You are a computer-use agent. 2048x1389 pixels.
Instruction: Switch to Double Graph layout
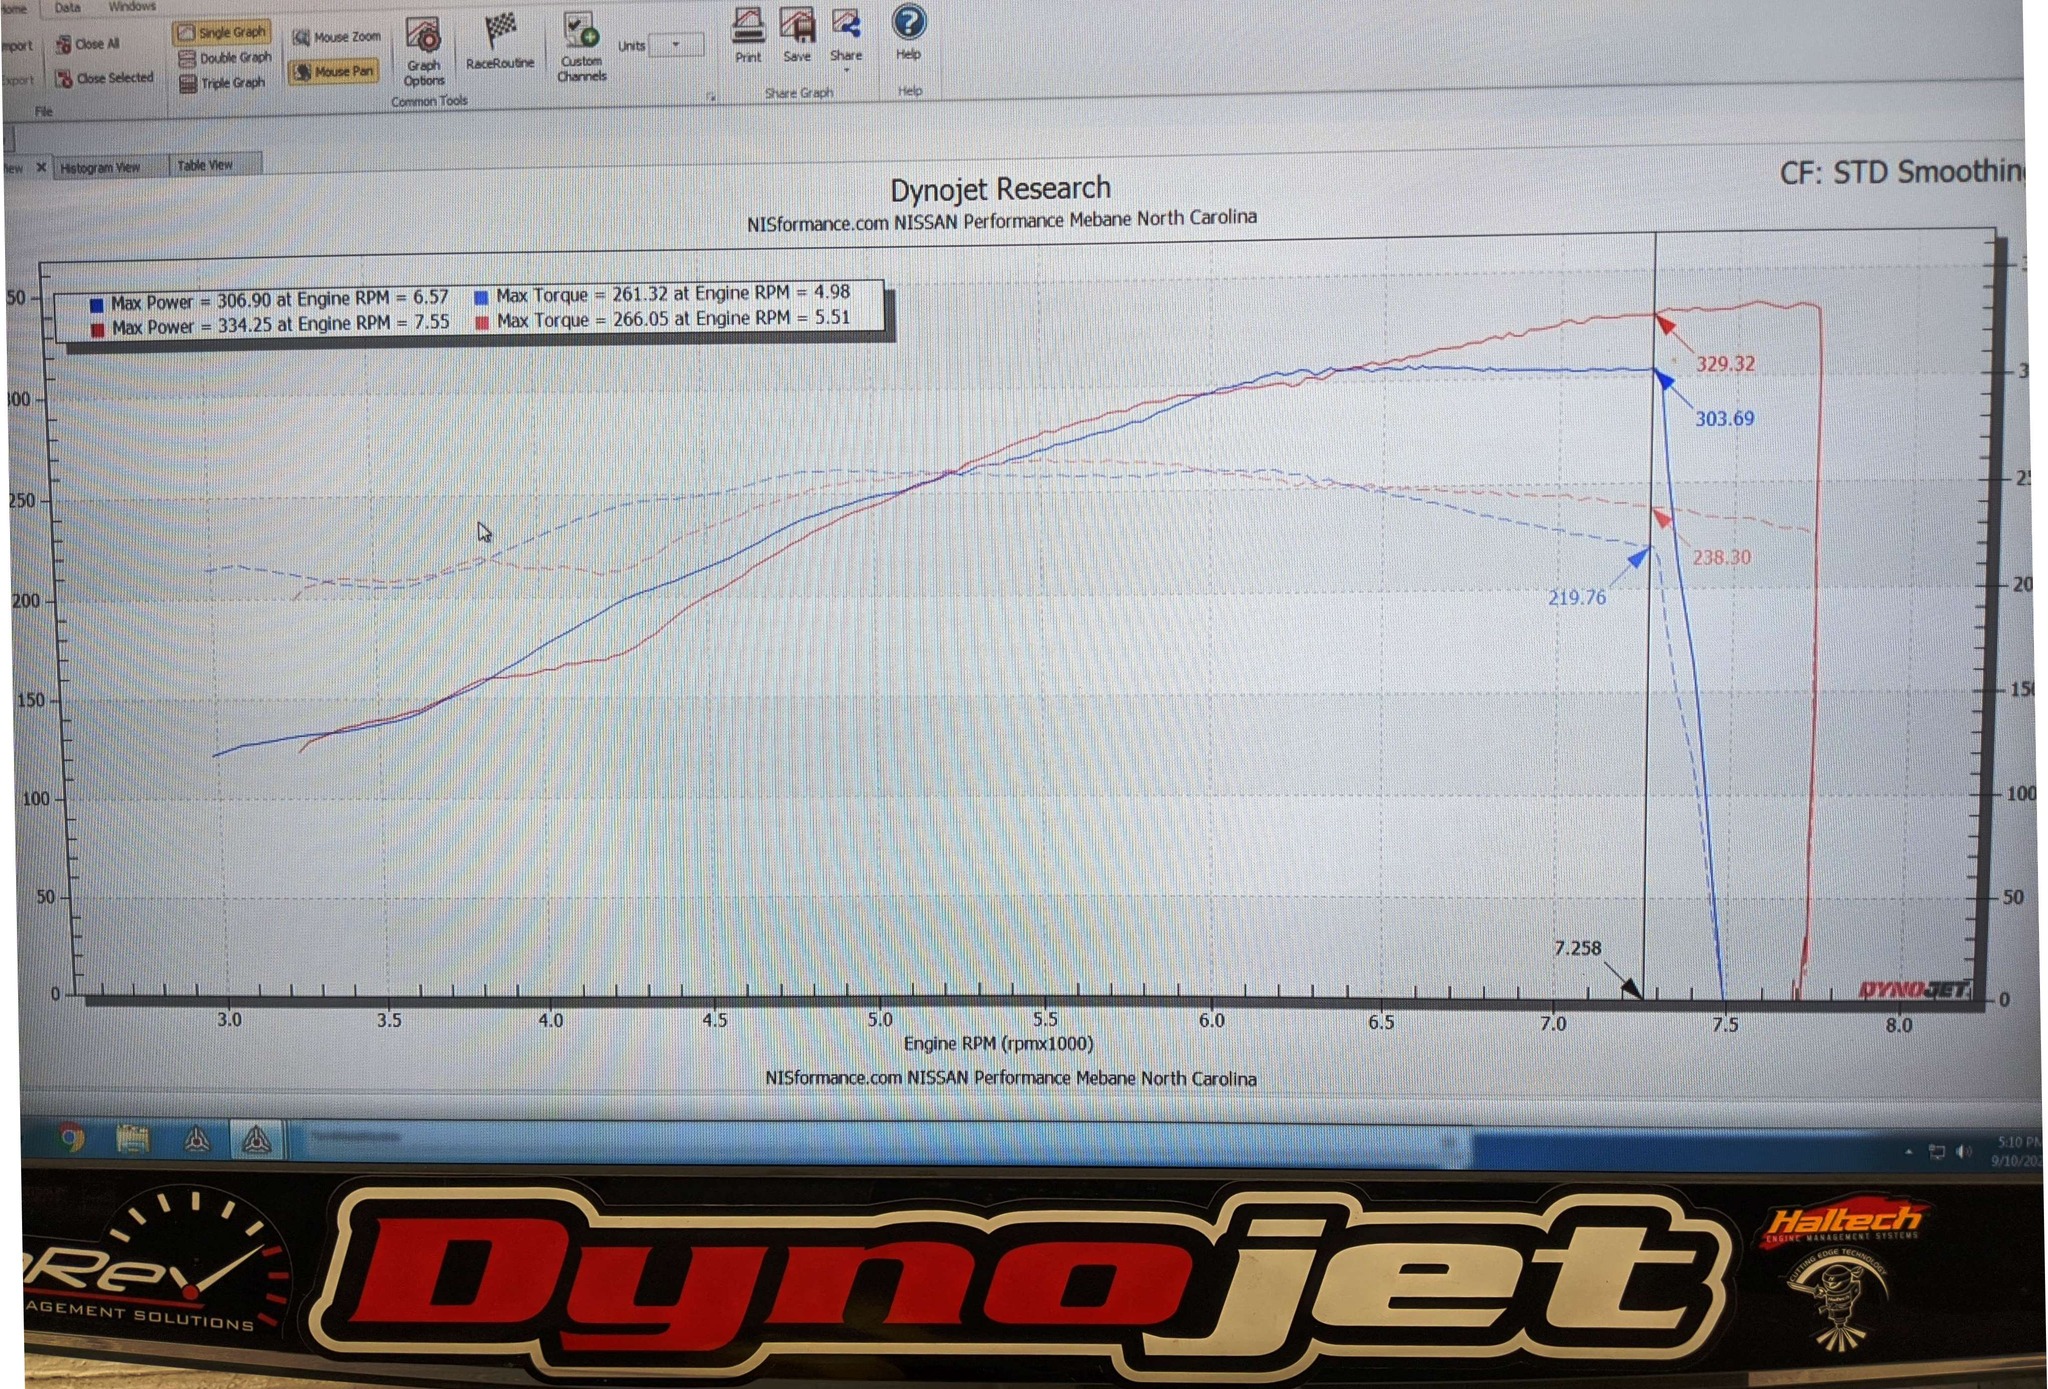point(225,58)
